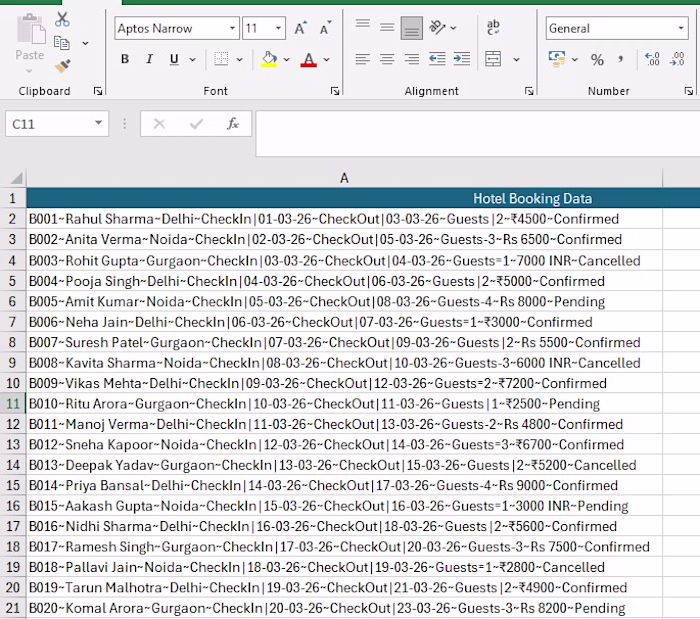Click the Insert Function fx icon

tap(233, 123)
